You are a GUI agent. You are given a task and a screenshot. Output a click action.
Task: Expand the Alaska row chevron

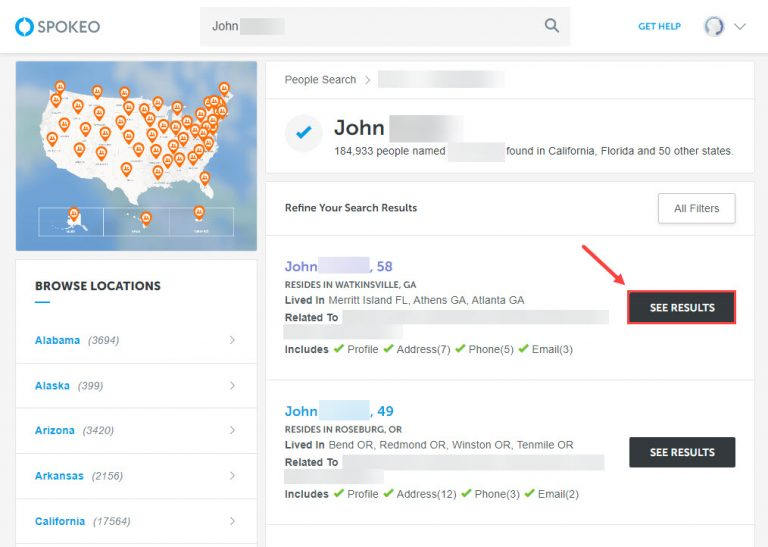click(232, 386)
